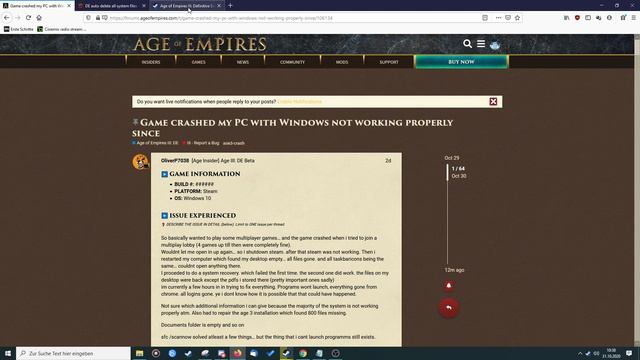Open Firefox application menu button

coord(633,18)
